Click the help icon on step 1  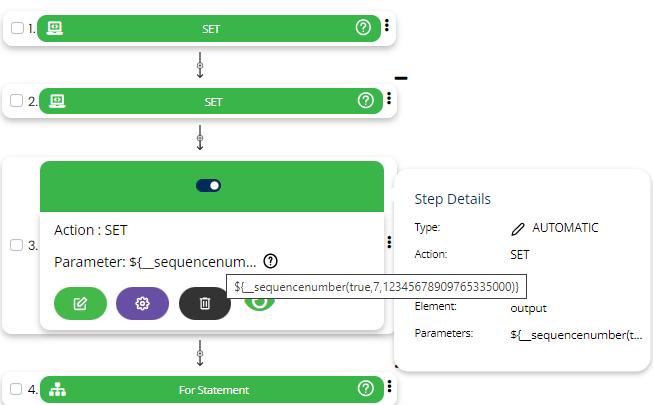[x=364, y=28]
